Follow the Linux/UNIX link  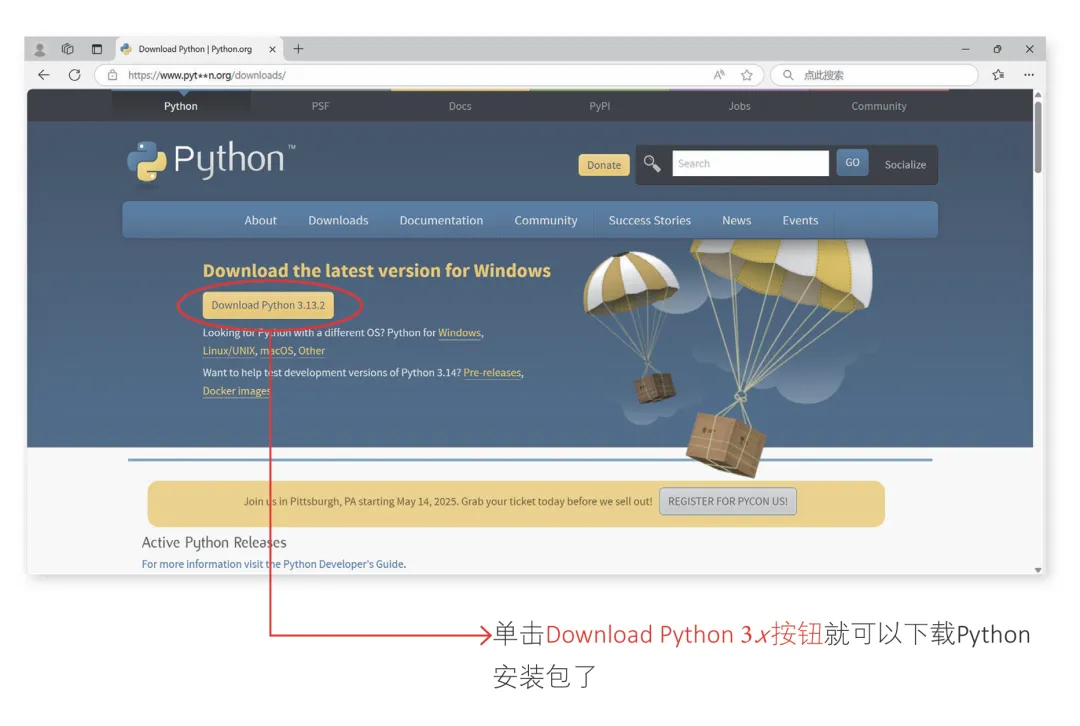[229, 351]
